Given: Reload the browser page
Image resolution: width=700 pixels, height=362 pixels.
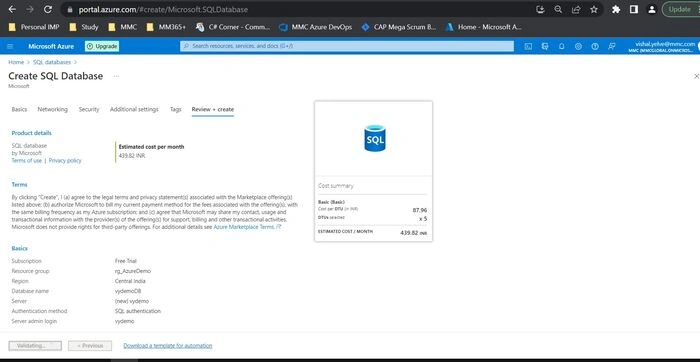Looking at the screenshot, I should pyautogui.click(x=48, y=9).
